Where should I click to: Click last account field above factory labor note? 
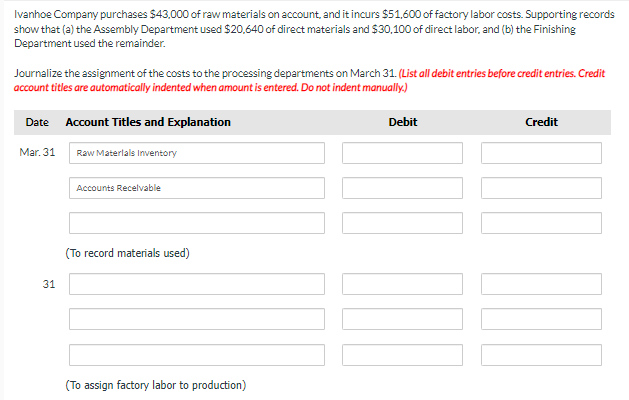[197, 354]
